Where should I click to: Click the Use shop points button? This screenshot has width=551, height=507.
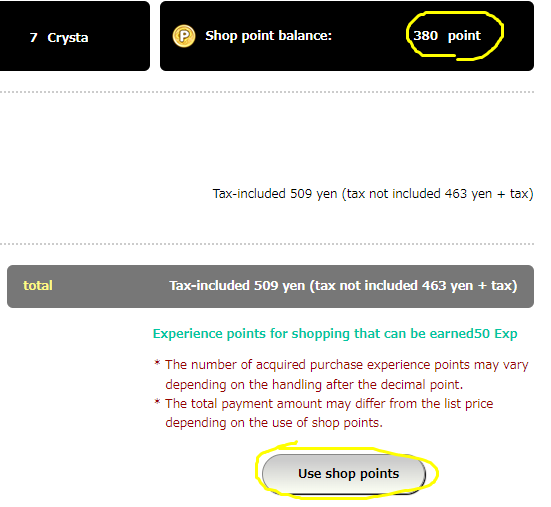click(x=344, y=474)
